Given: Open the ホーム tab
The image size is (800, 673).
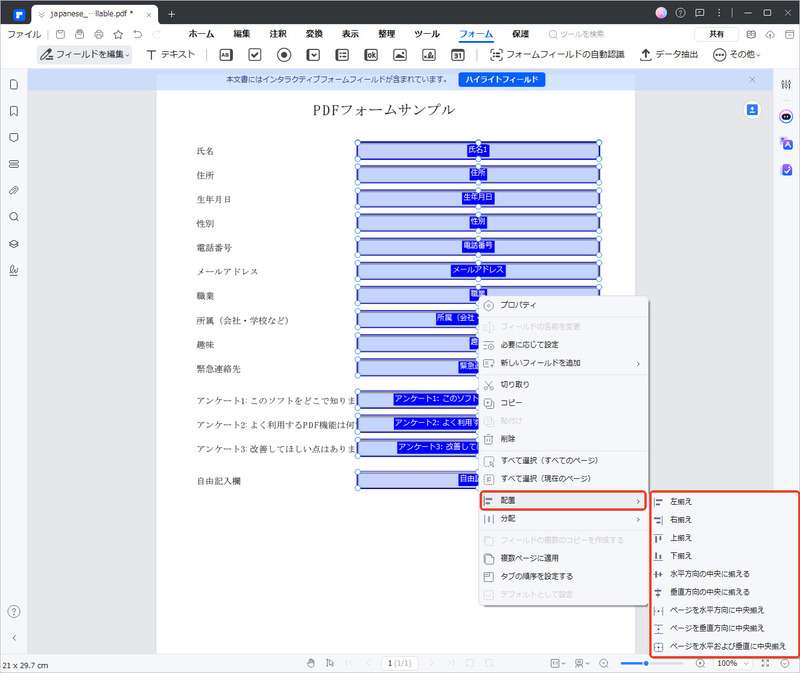Looking at the screenshot, I should point(201,34).
